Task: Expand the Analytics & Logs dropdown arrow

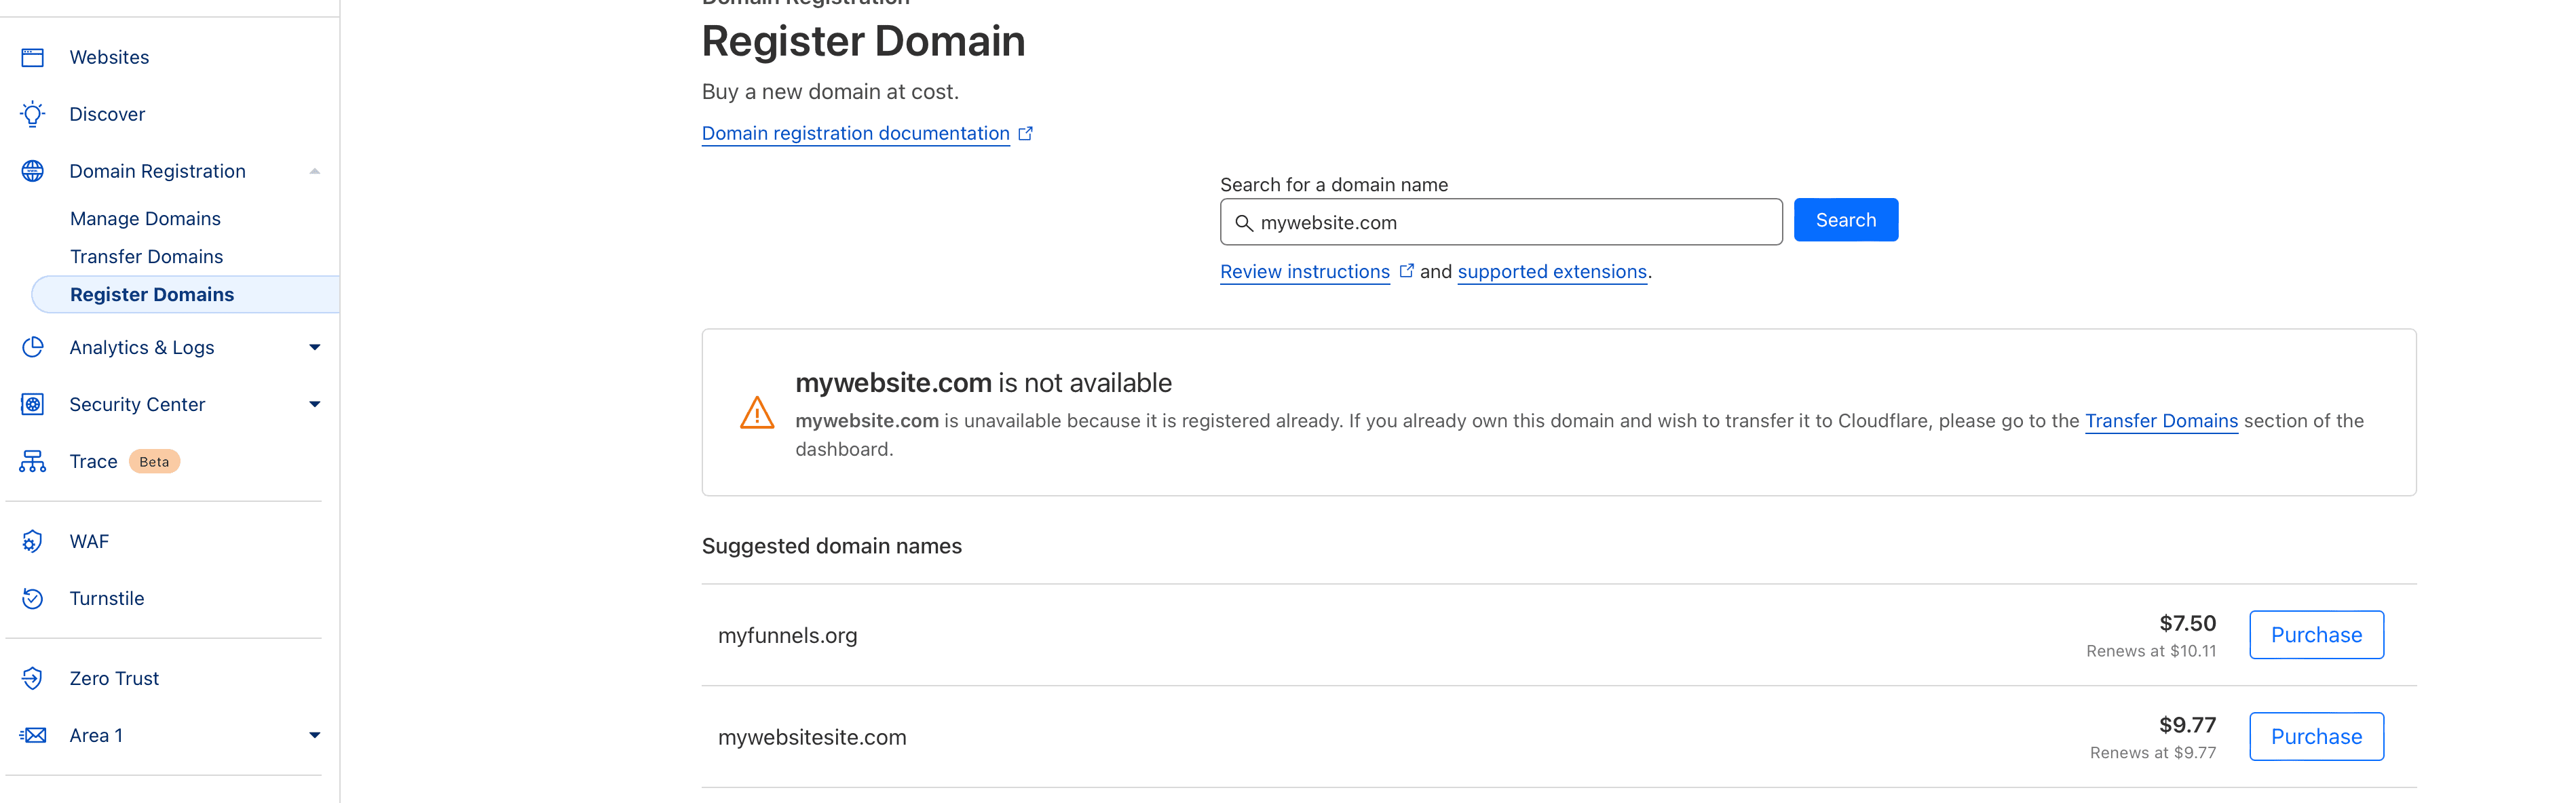Action: (x=314, y=347)
